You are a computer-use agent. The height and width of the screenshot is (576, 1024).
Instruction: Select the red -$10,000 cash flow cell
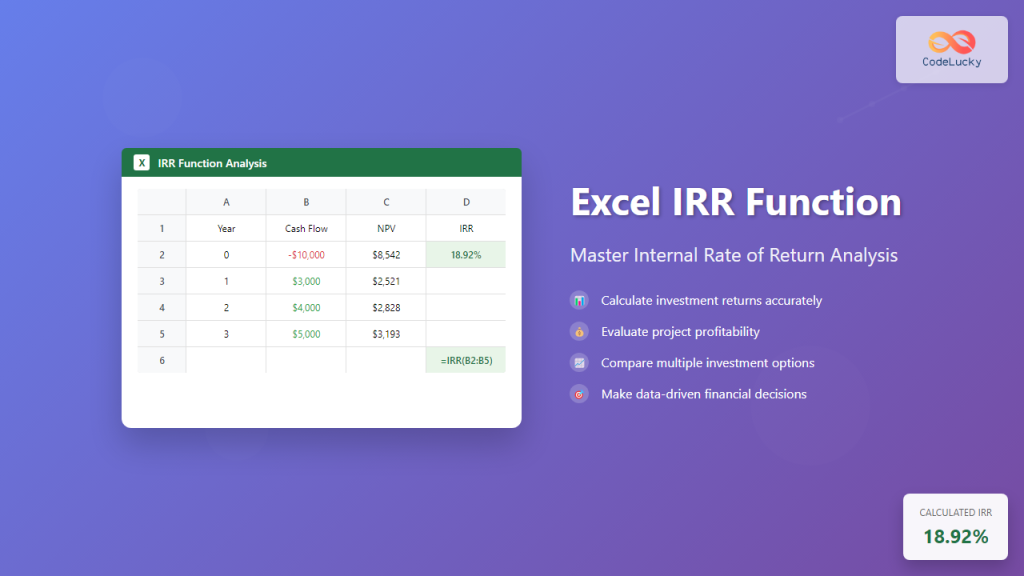pyautogui.click(x=305, y=254)
